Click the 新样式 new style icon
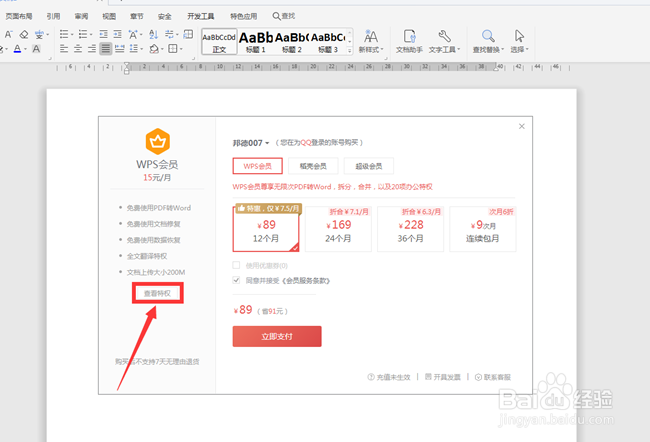This screenshot has height=442, width=650. point(371,36)
